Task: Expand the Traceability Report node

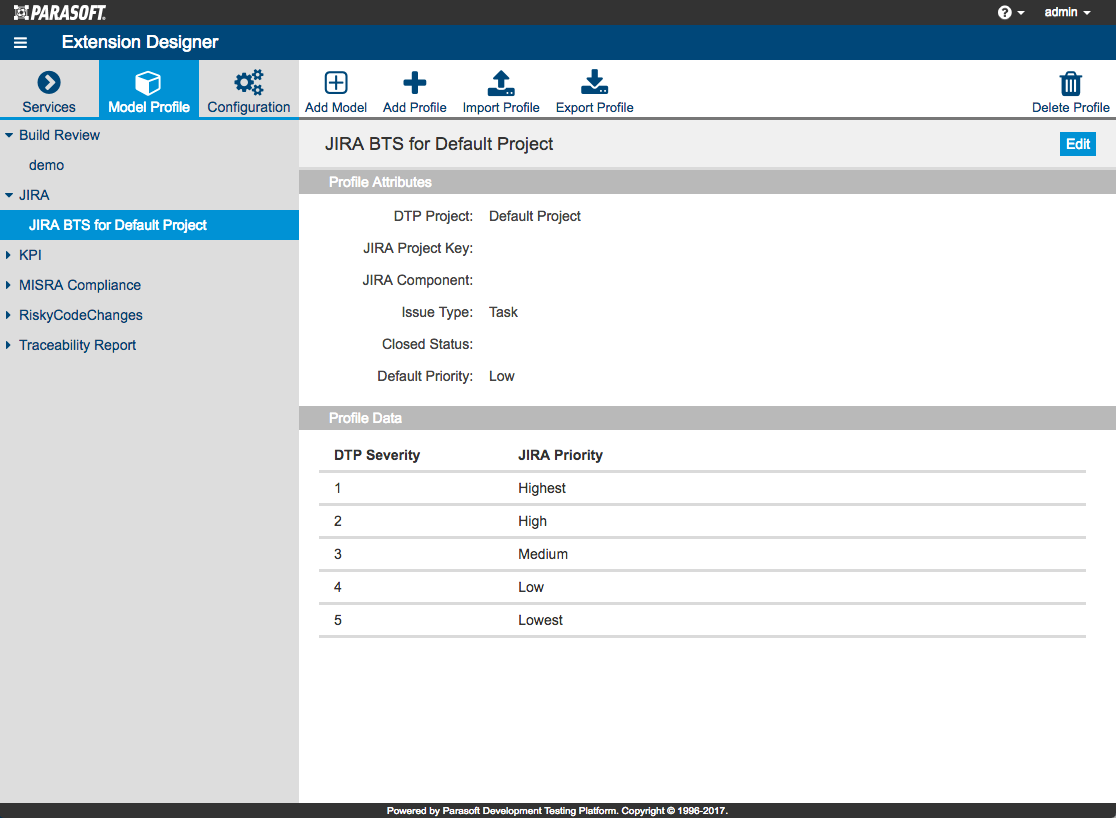Action: 9,345
